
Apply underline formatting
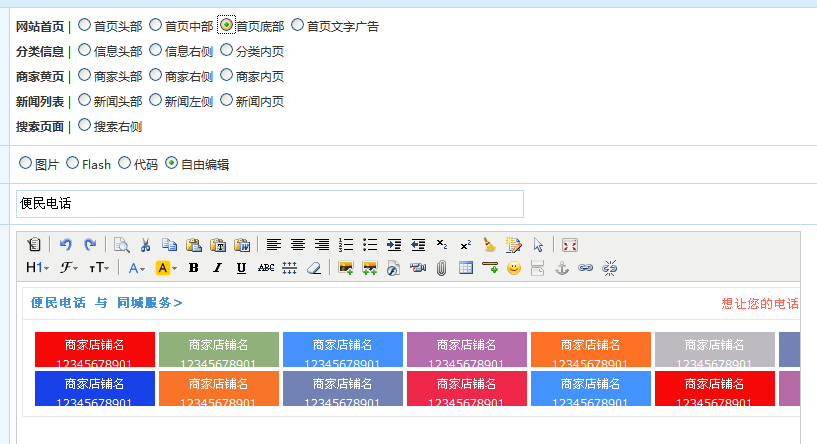[241, 268]
